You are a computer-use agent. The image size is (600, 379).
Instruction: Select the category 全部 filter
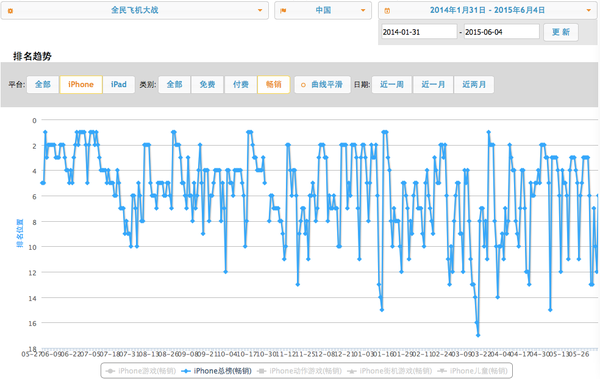(x=174, y=84)
